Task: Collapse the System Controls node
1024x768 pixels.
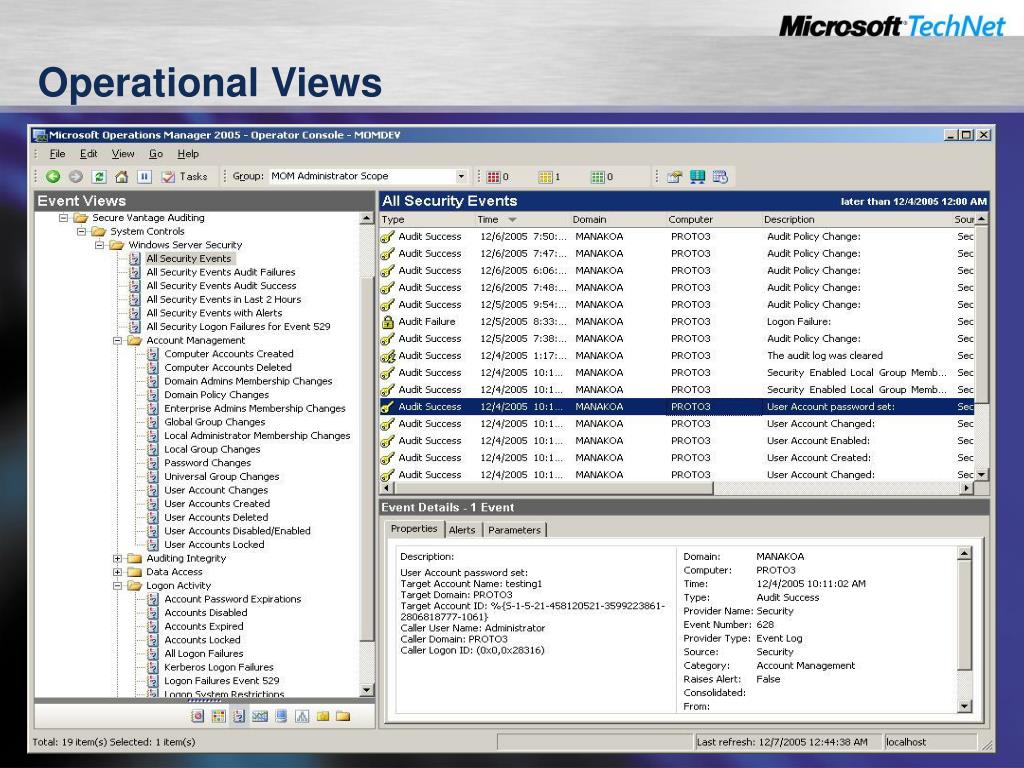Action: 81,231
